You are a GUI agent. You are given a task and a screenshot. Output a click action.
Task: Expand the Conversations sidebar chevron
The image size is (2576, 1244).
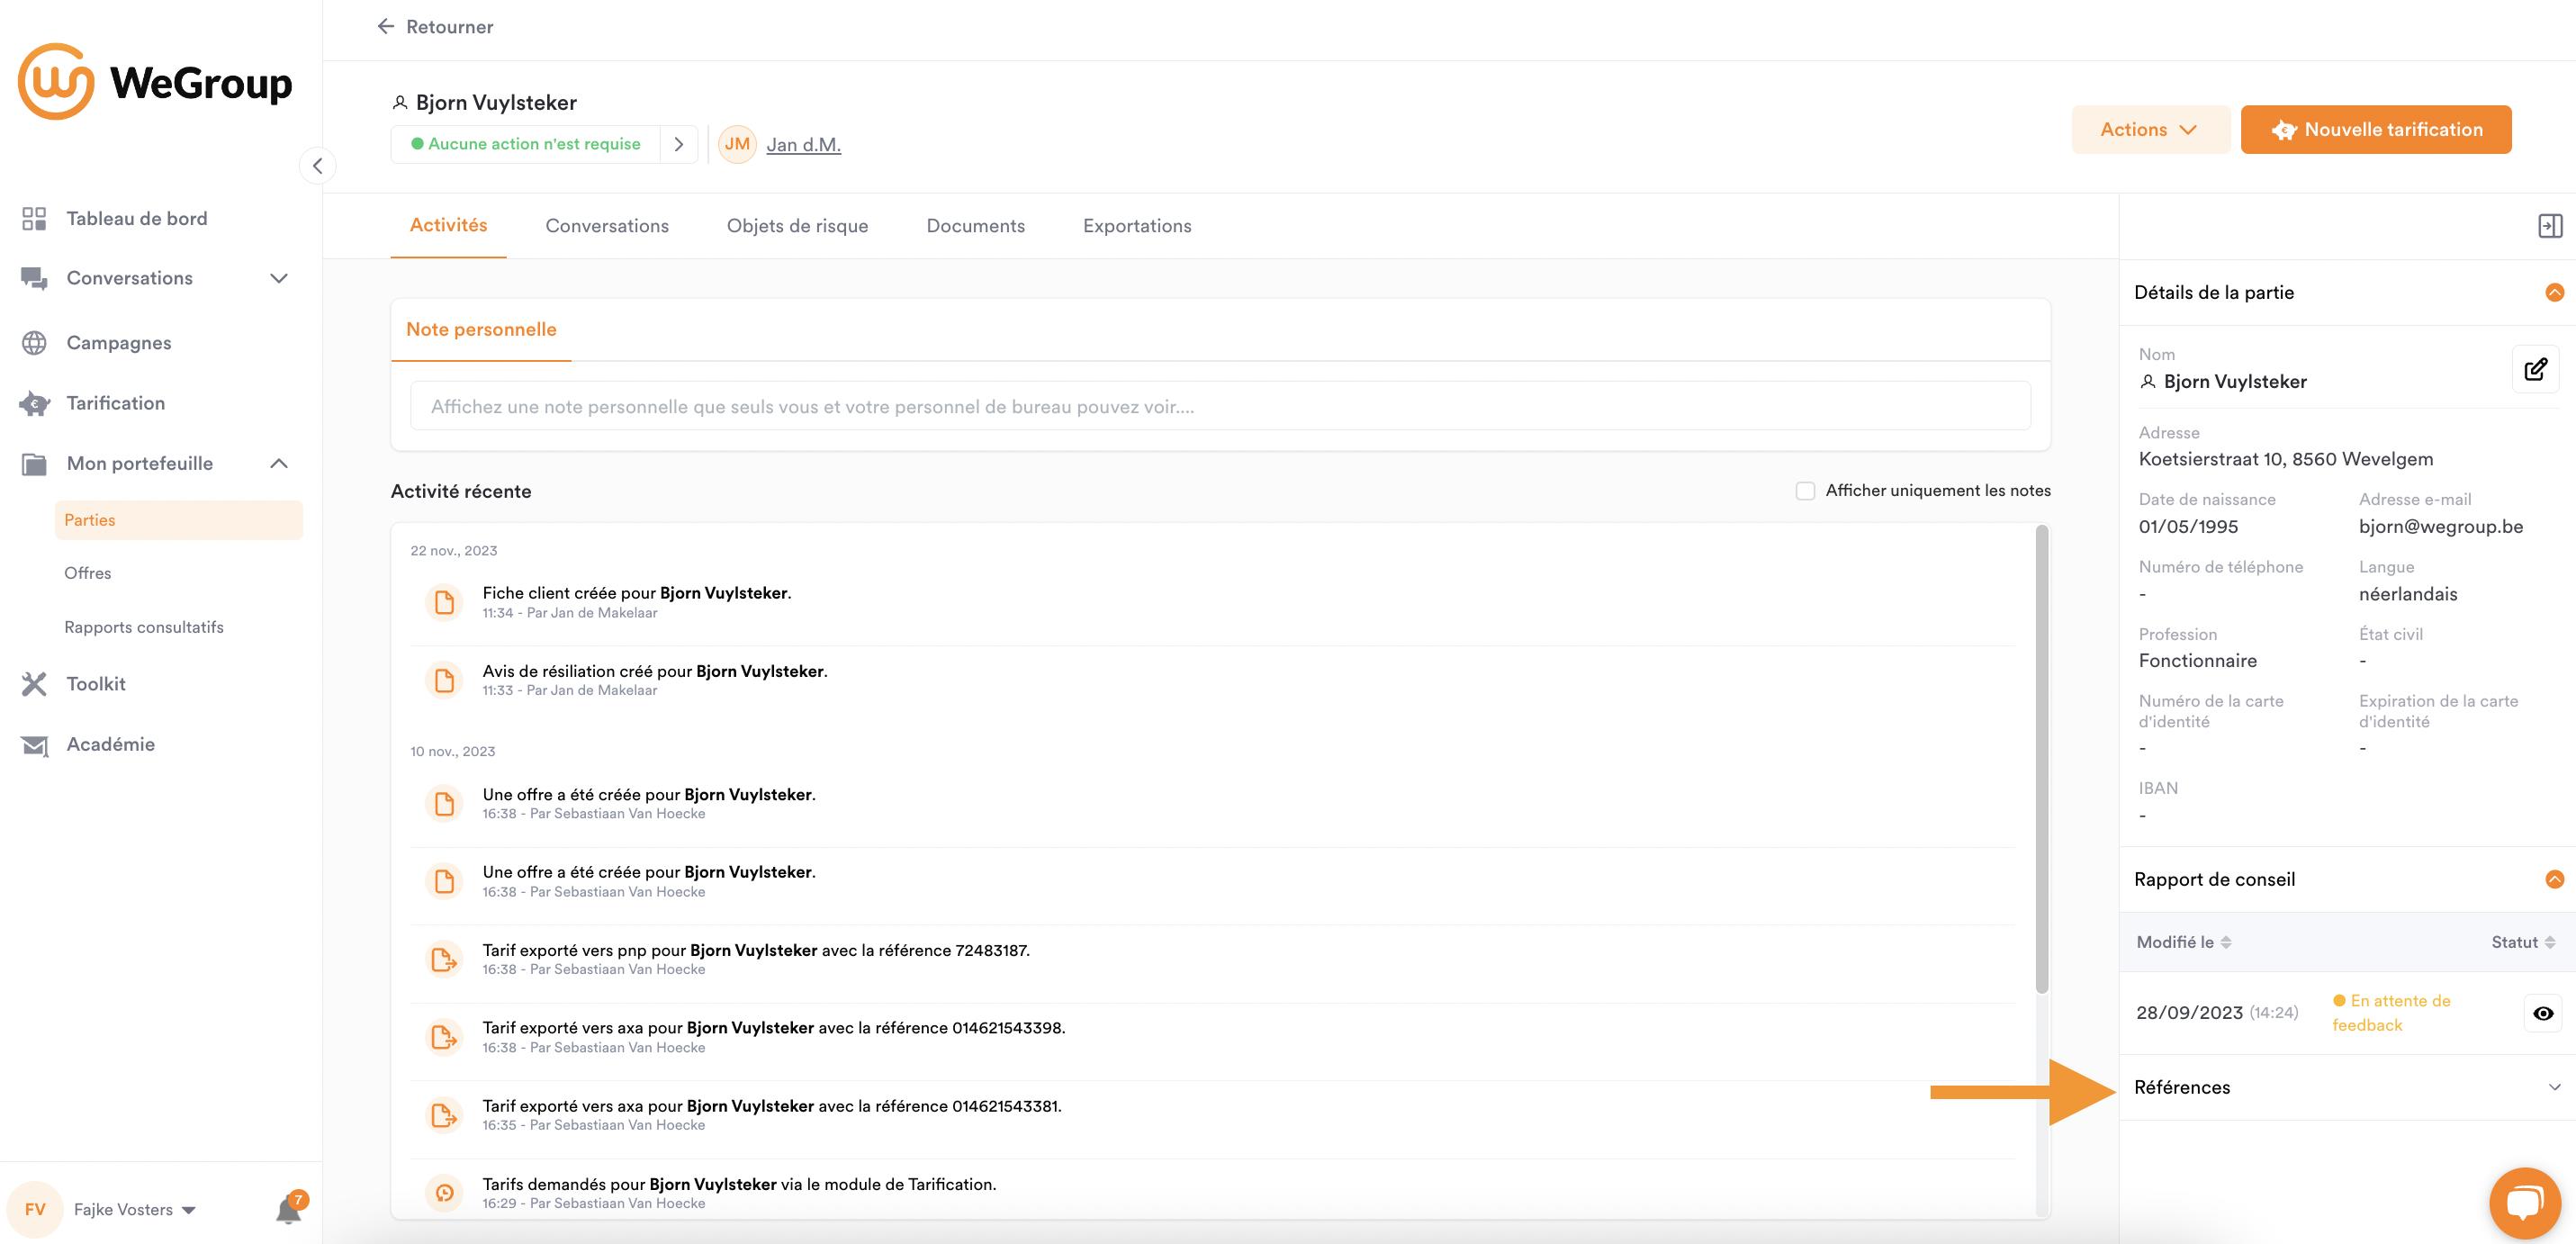tap(279, 278)
